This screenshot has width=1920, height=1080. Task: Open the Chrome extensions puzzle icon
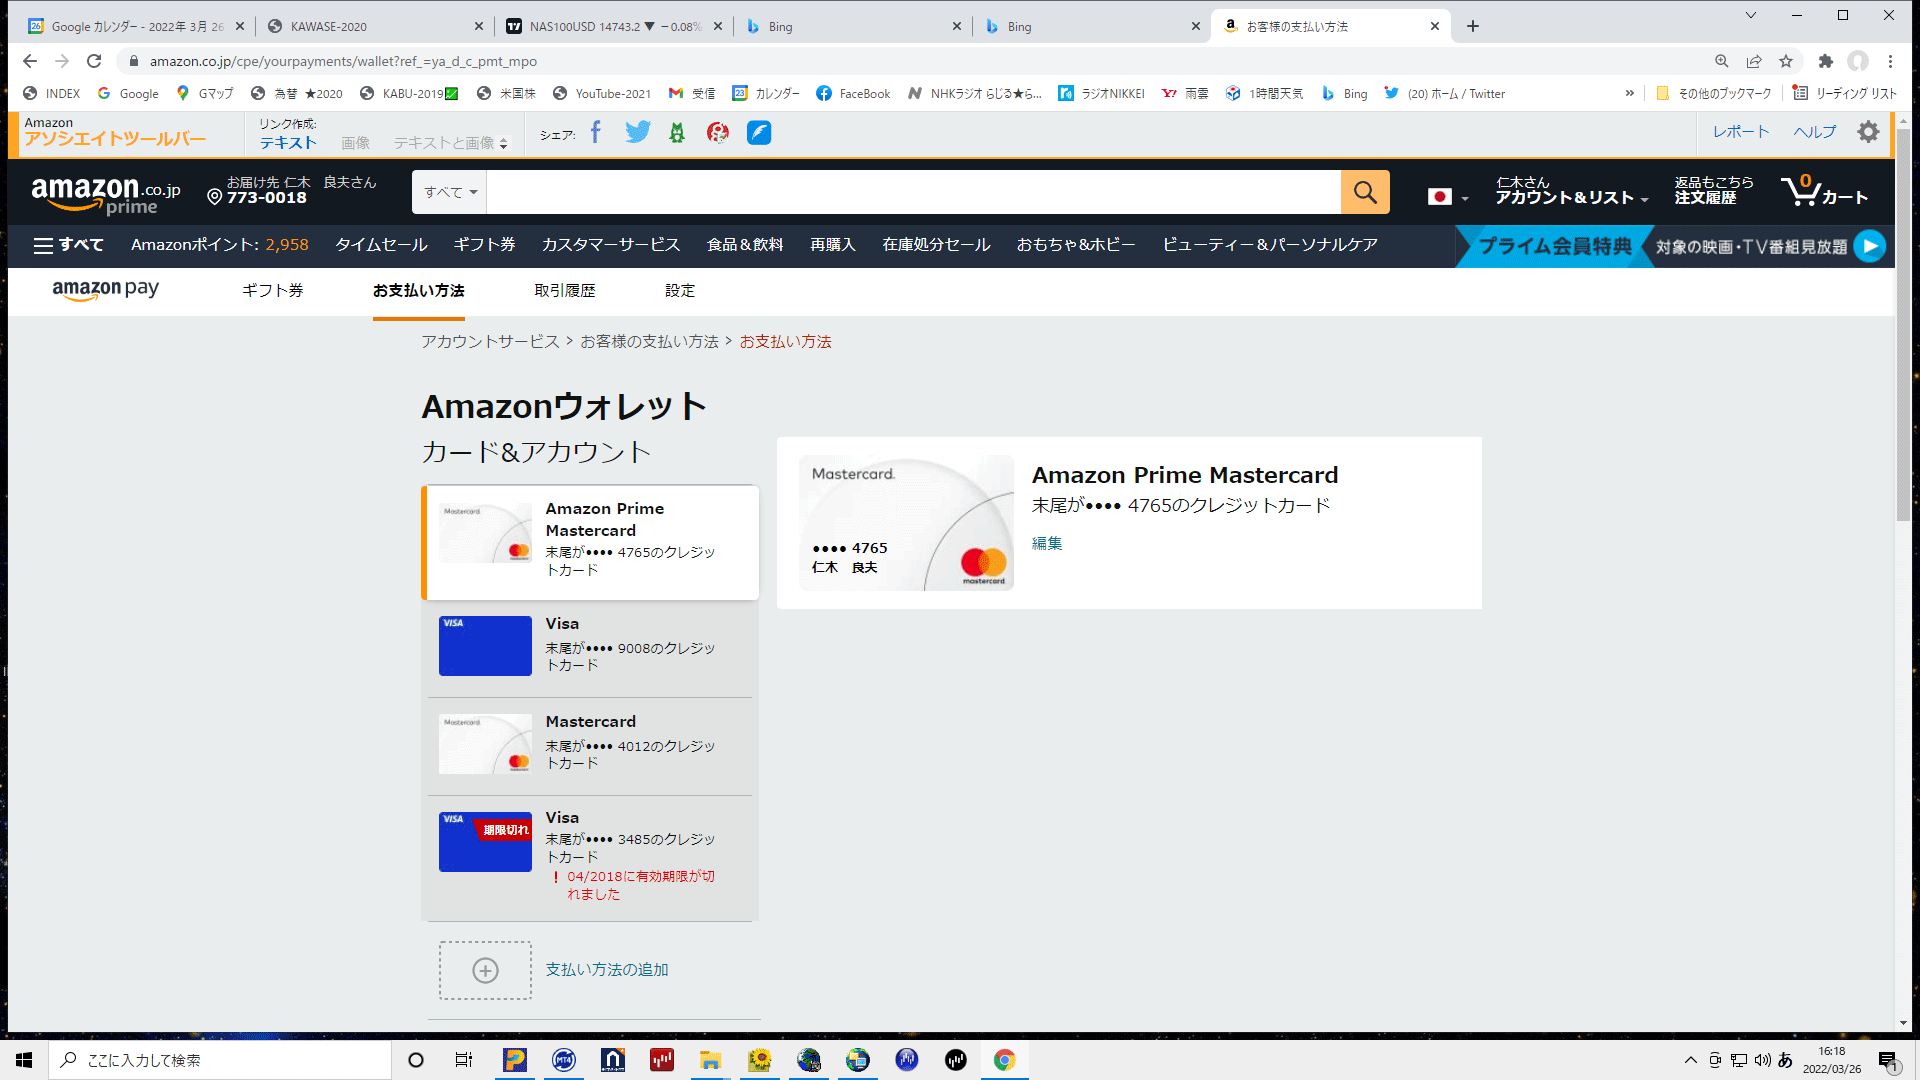click(1825, 61)
